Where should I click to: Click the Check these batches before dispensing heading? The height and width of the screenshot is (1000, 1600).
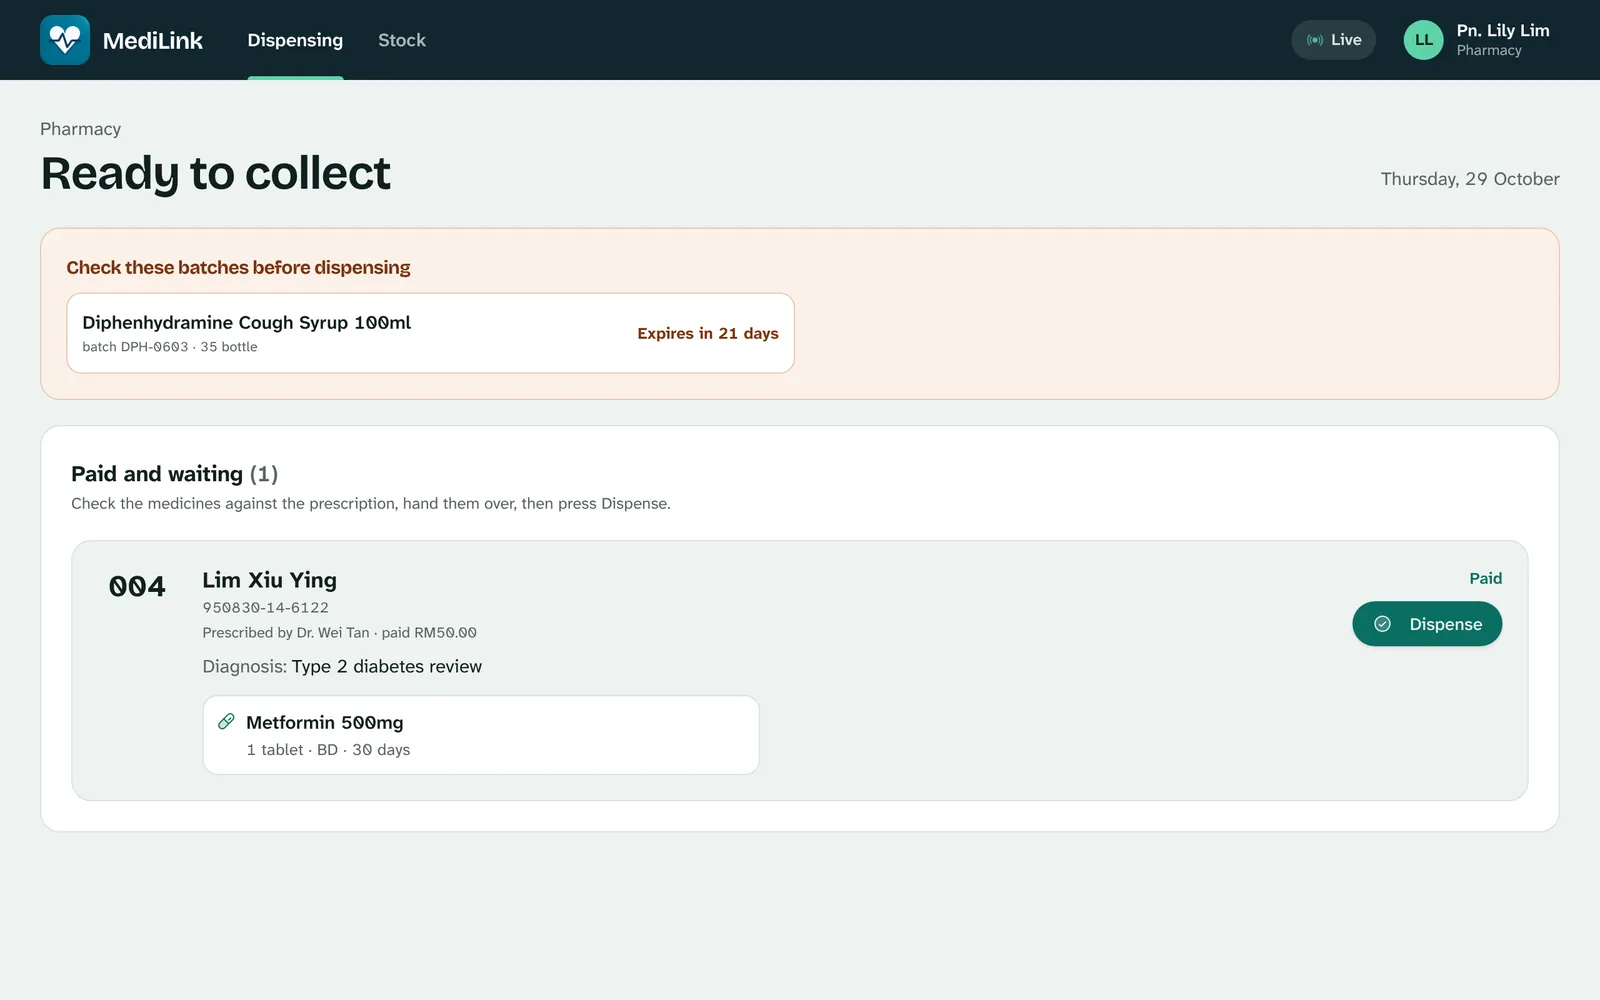point(238,267)
